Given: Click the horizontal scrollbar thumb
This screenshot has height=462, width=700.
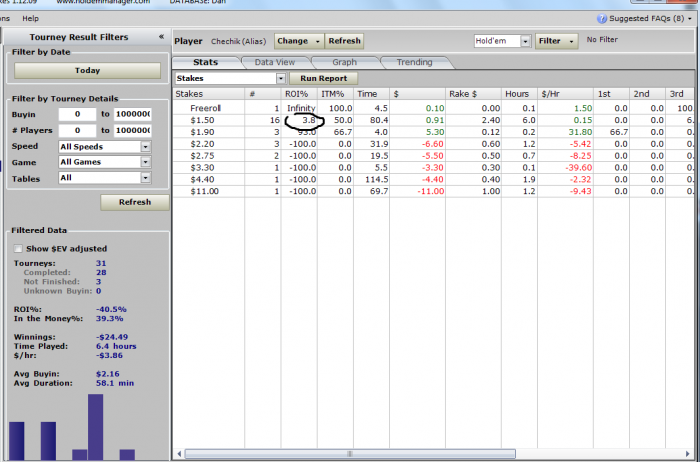Looking at the screenshot, I should [350, 454].
